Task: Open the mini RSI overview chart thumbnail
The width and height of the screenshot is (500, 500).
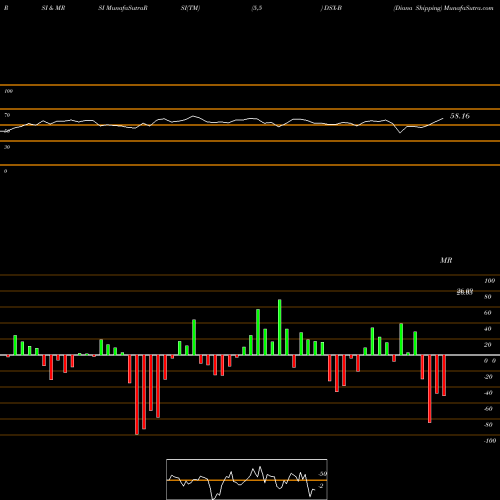Action: click(x=247, y=479)
